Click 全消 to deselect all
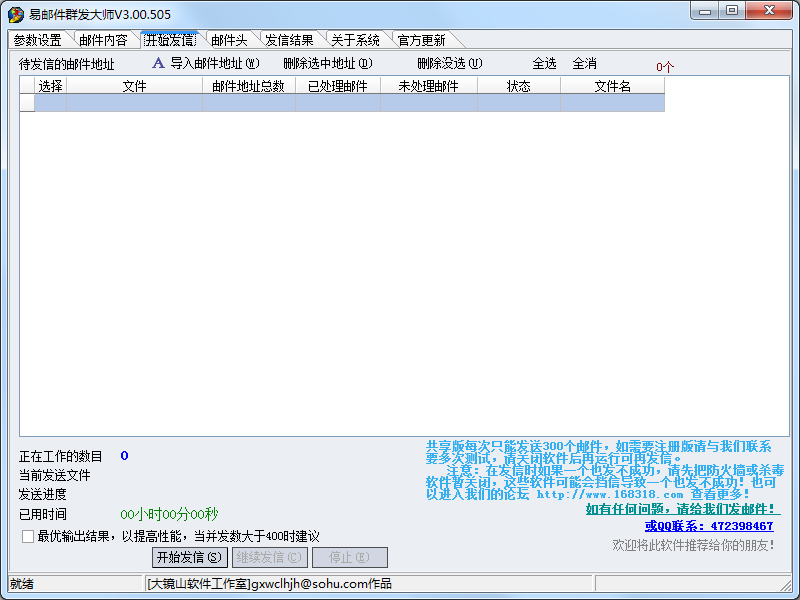The height and width of the screenshot is (600, 800). click(584, 63)
